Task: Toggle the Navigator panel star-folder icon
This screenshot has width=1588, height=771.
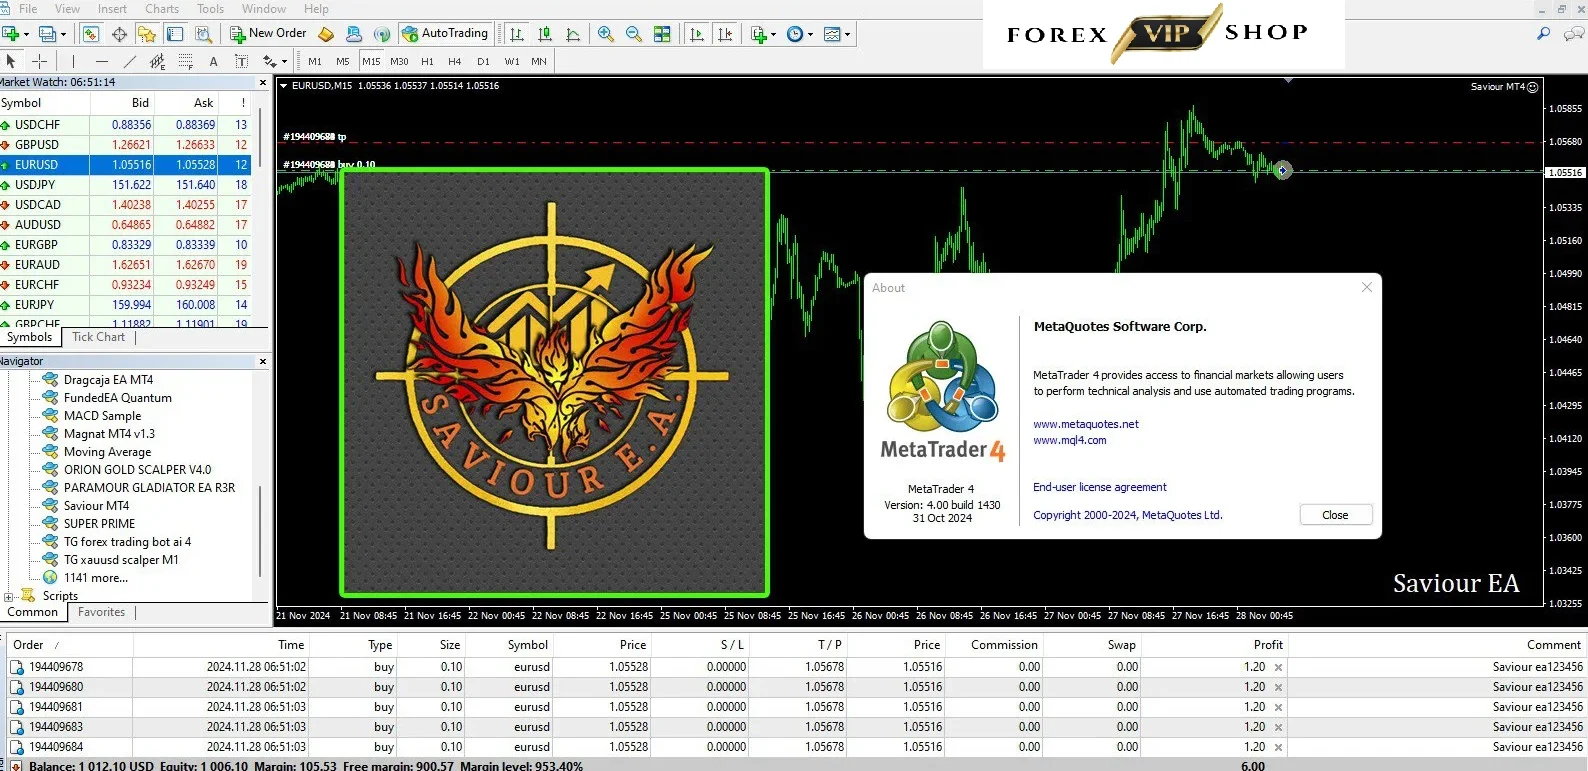Action: pyautogui.click(x=147, y=34)
